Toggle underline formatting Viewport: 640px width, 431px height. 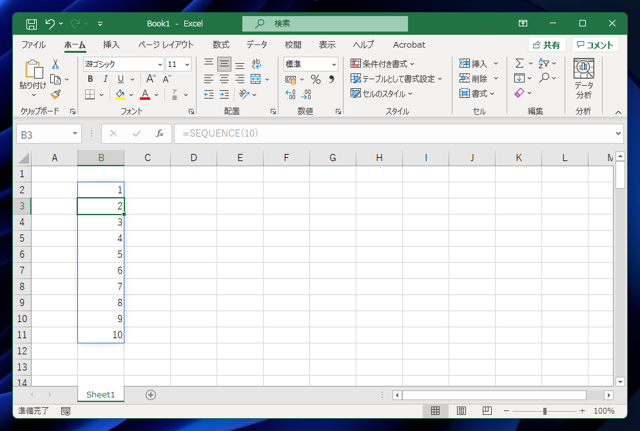point(120,79)
